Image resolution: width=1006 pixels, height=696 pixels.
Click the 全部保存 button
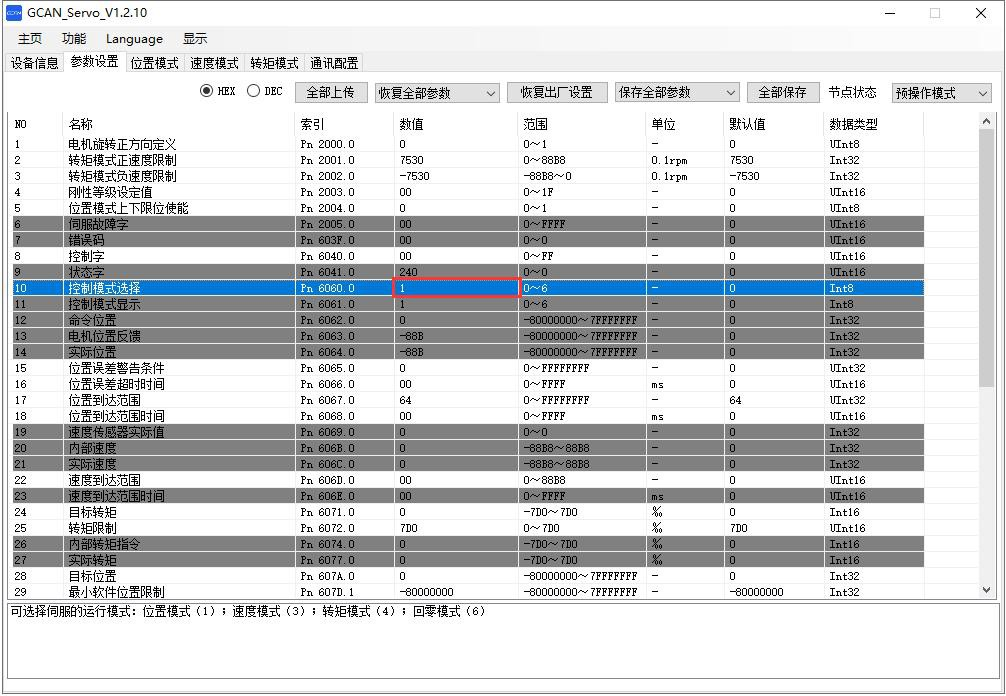point(782,92)
